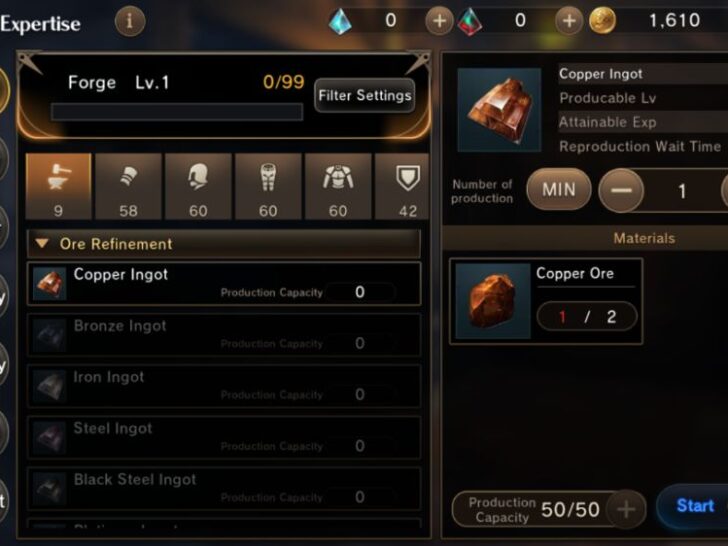This screenshot has width=728, height=546.
Task: Add blue diamonds with plus button
Action: point(439,21)
